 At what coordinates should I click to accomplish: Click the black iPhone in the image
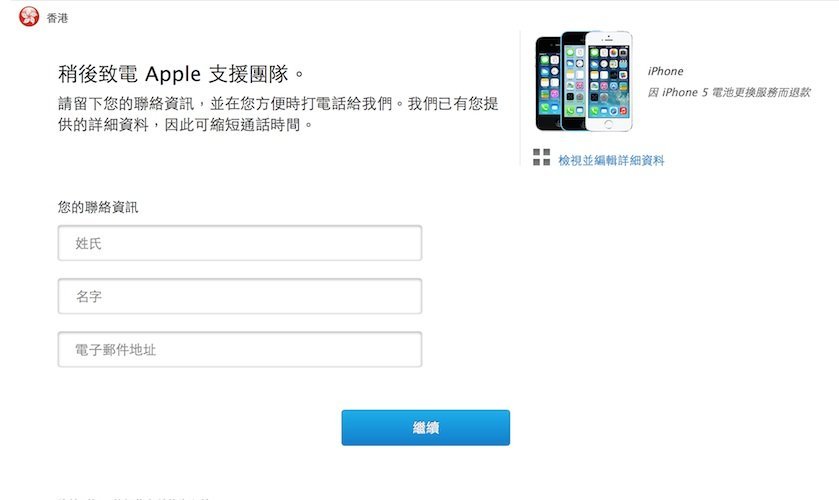coord(547,84)
